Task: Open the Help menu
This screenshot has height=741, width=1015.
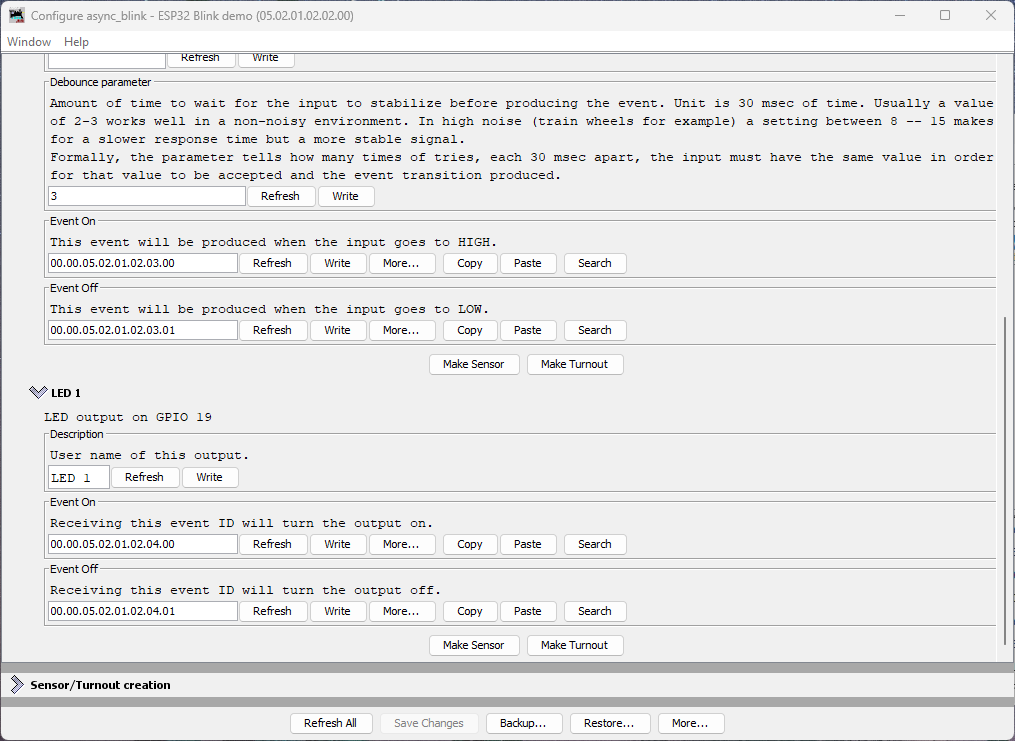Action: pyautogui.click(x=76, y=42)
